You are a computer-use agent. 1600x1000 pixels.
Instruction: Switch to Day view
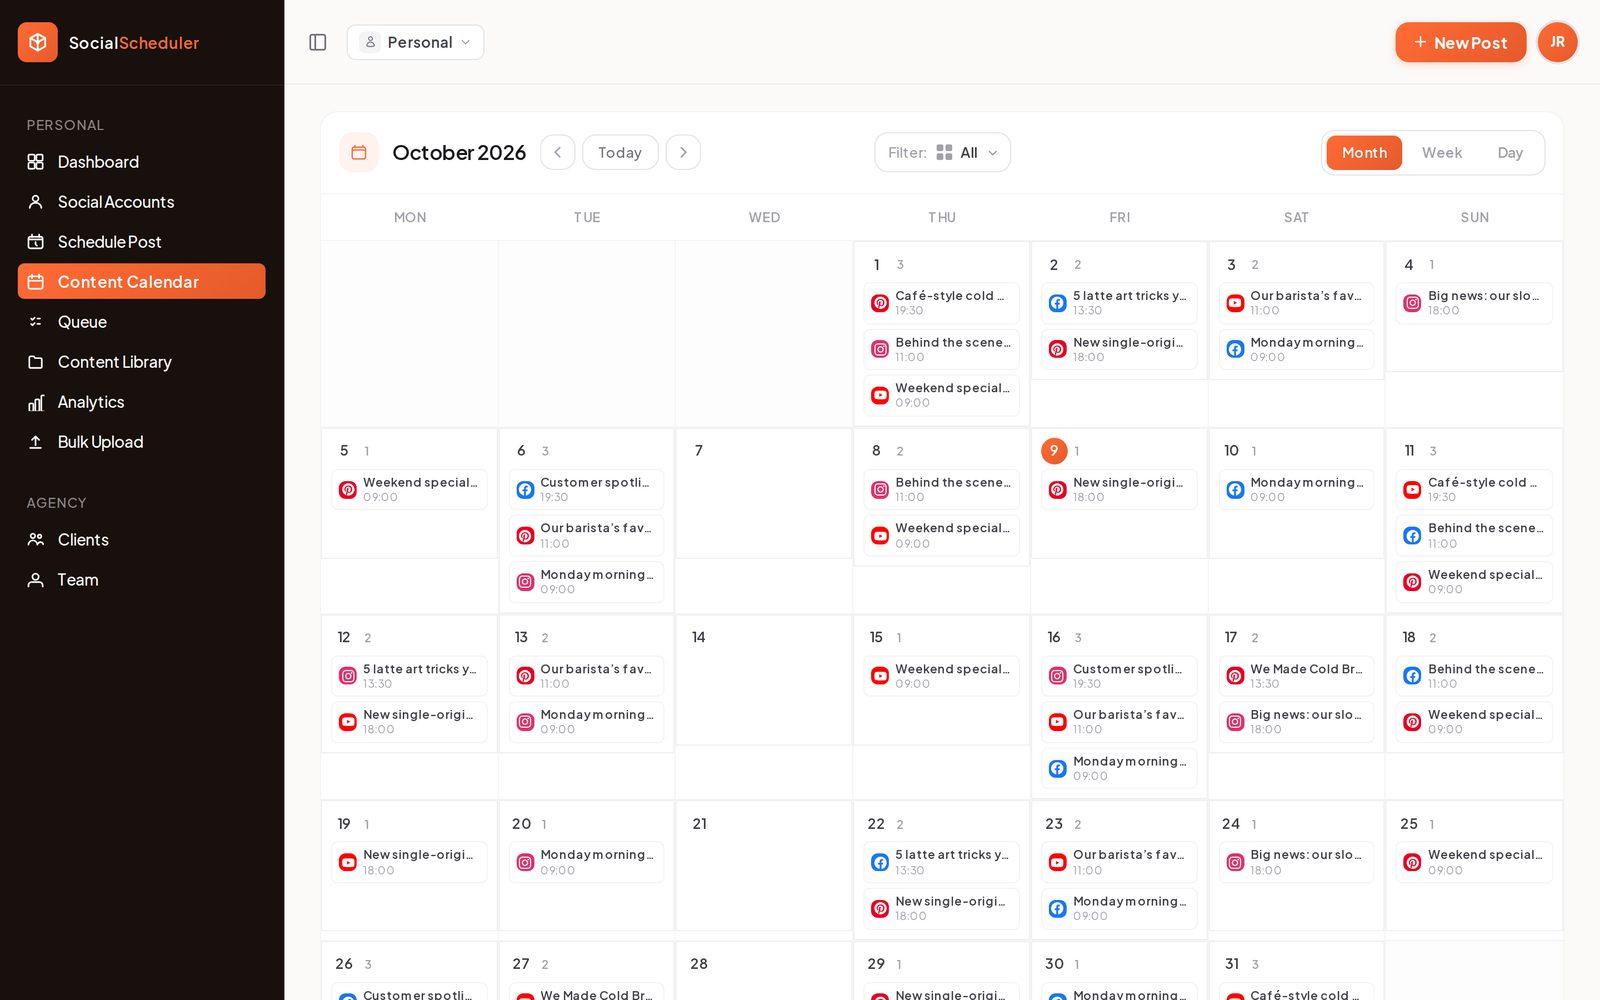pyautogui.click(x=1510, y=152)
